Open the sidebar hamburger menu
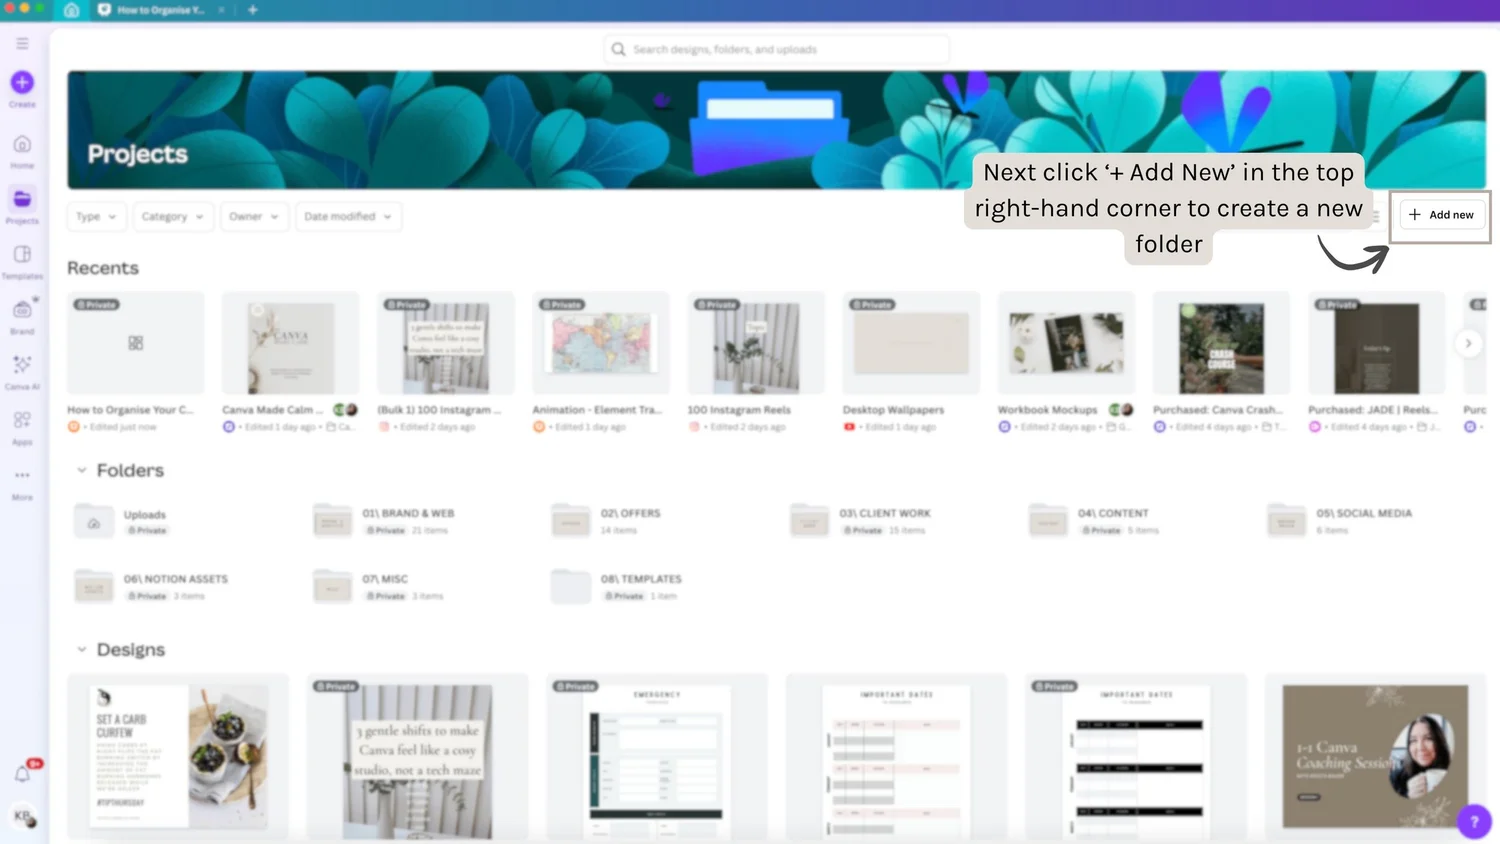Image resolution: width=1500 pixels, height=844 pixels. (22, 43)
